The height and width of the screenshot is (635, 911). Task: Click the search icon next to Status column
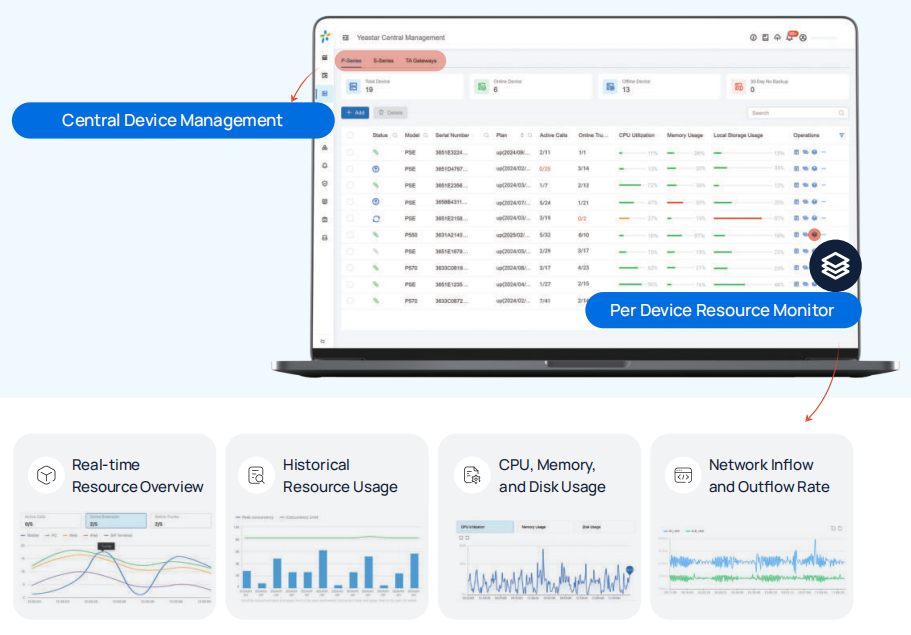[395, 134]
